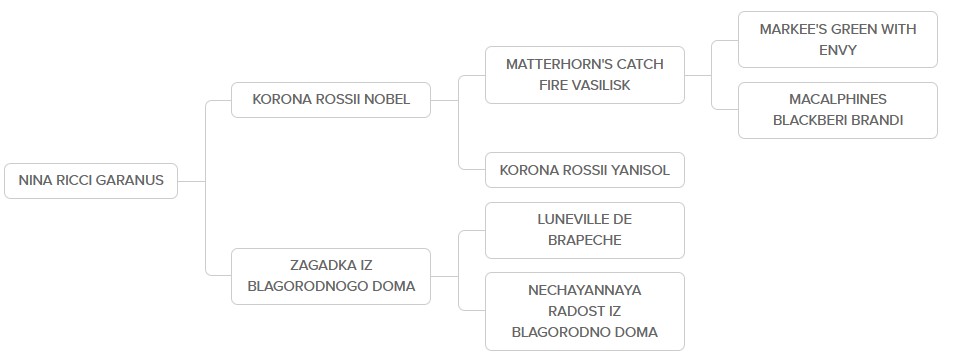Click the MACALPHINES BLACKBERI BRANDI box
Image resolution: width=971 pixels, height=360 pixels.
(838, 110)
